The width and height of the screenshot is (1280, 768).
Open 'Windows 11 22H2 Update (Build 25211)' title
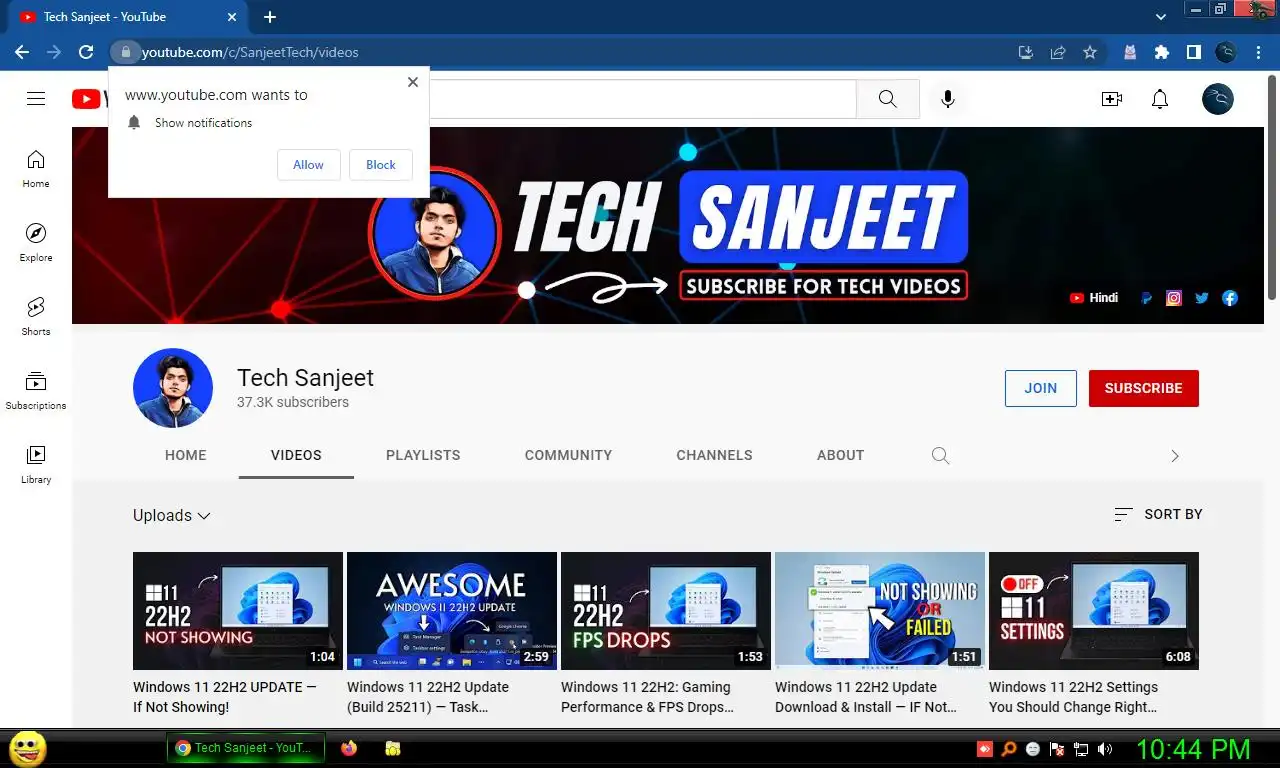[428, 697]
